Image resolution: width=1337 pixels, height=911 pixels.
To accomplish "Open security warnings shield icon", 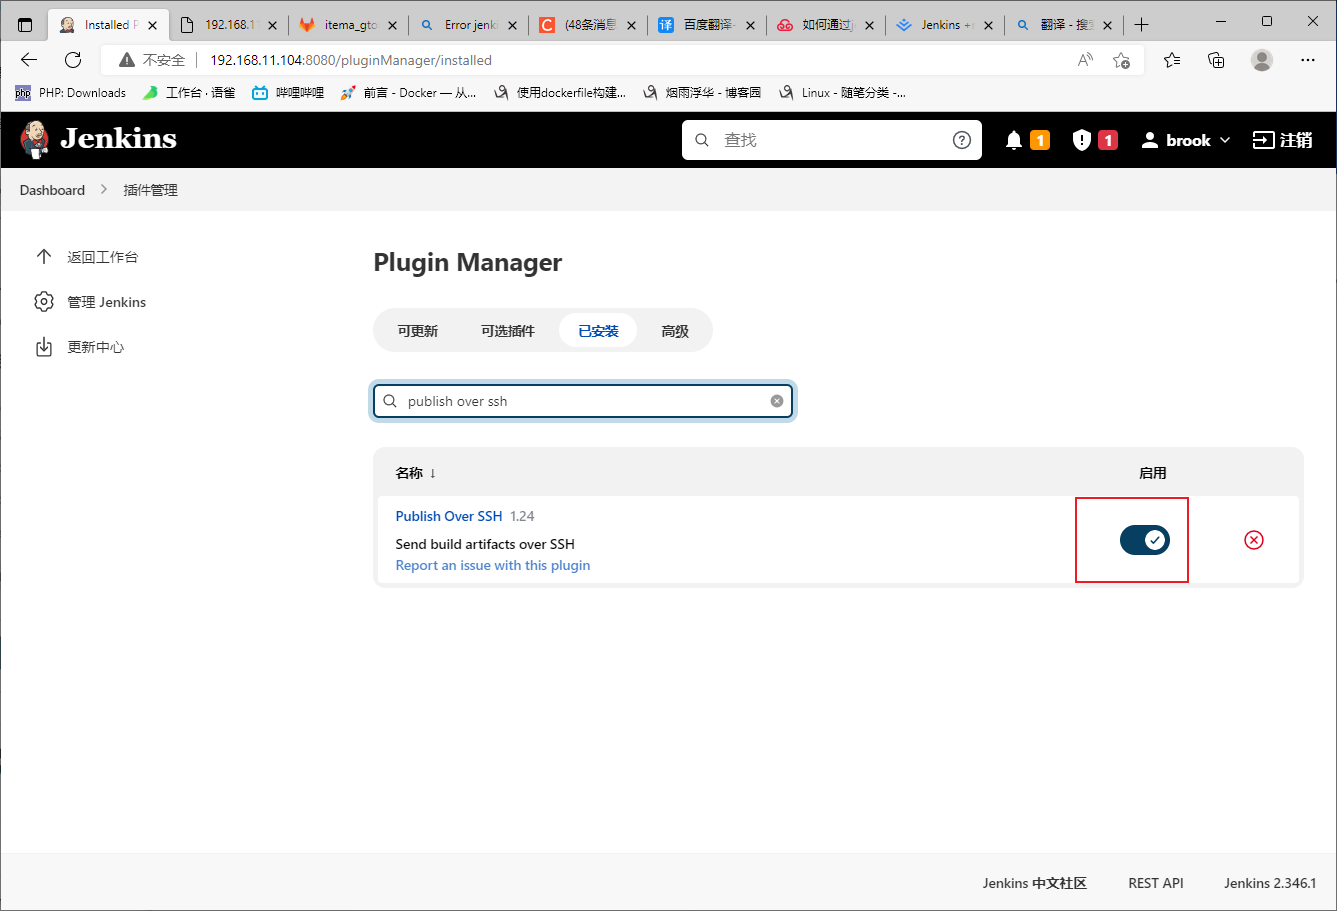I will tap(1082, 140).
